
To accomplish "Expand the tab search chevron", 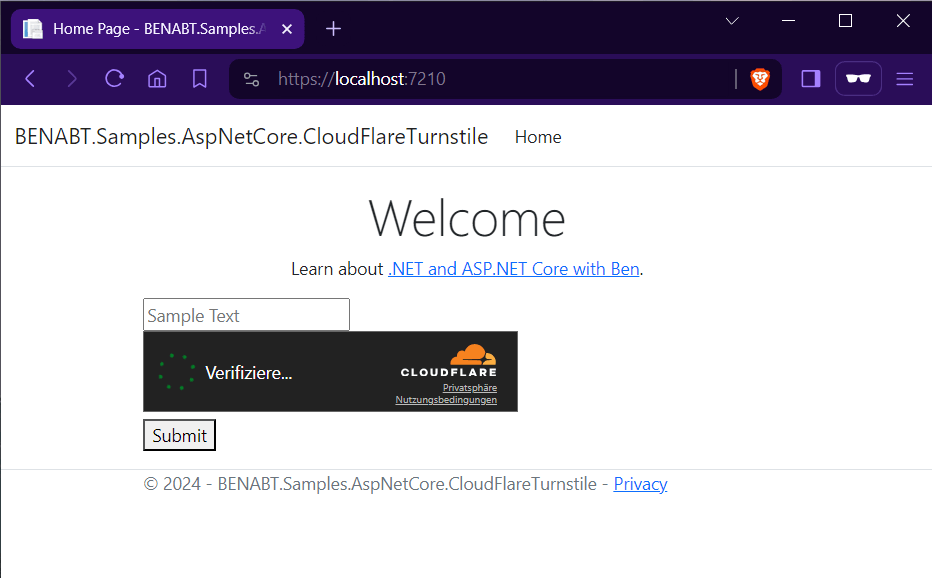I will pos(732,21).
